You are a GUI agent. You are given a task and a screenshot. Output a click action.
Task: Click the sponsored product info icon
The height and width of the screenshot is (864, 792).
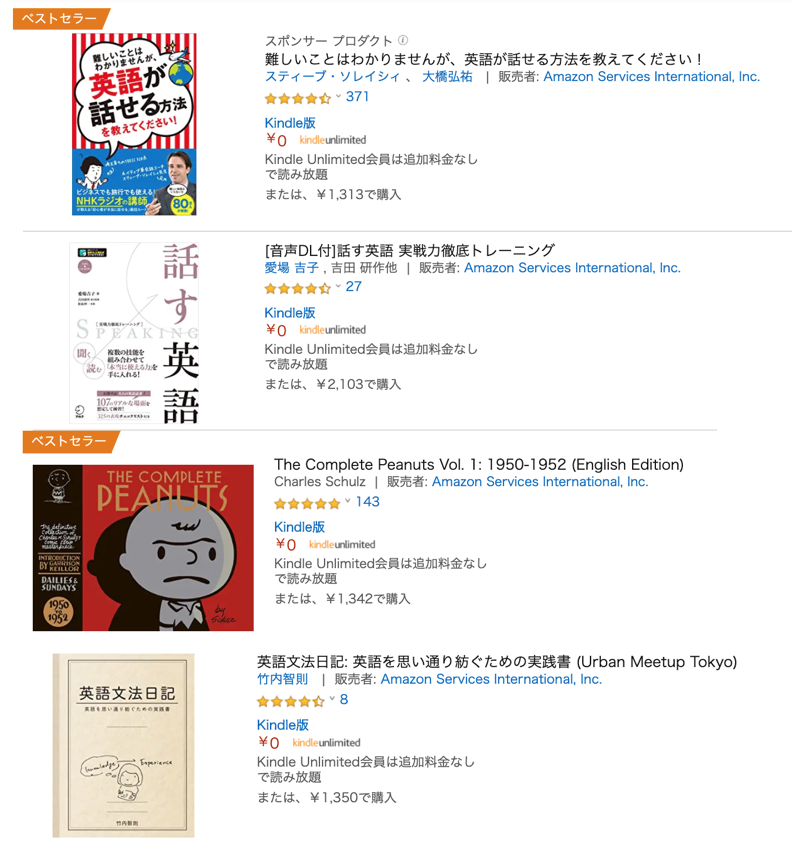(x=403, y=40)
